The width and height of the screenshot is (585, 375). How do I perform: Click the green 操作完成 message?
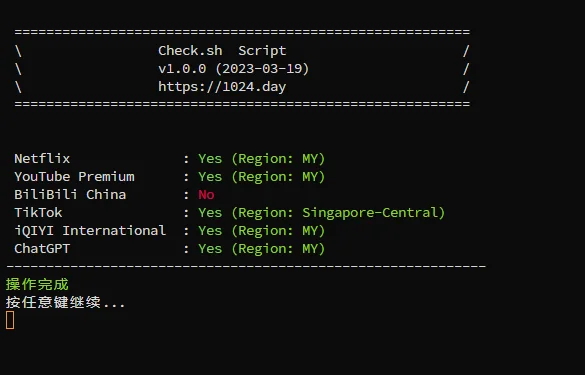[x=37, y=284]
